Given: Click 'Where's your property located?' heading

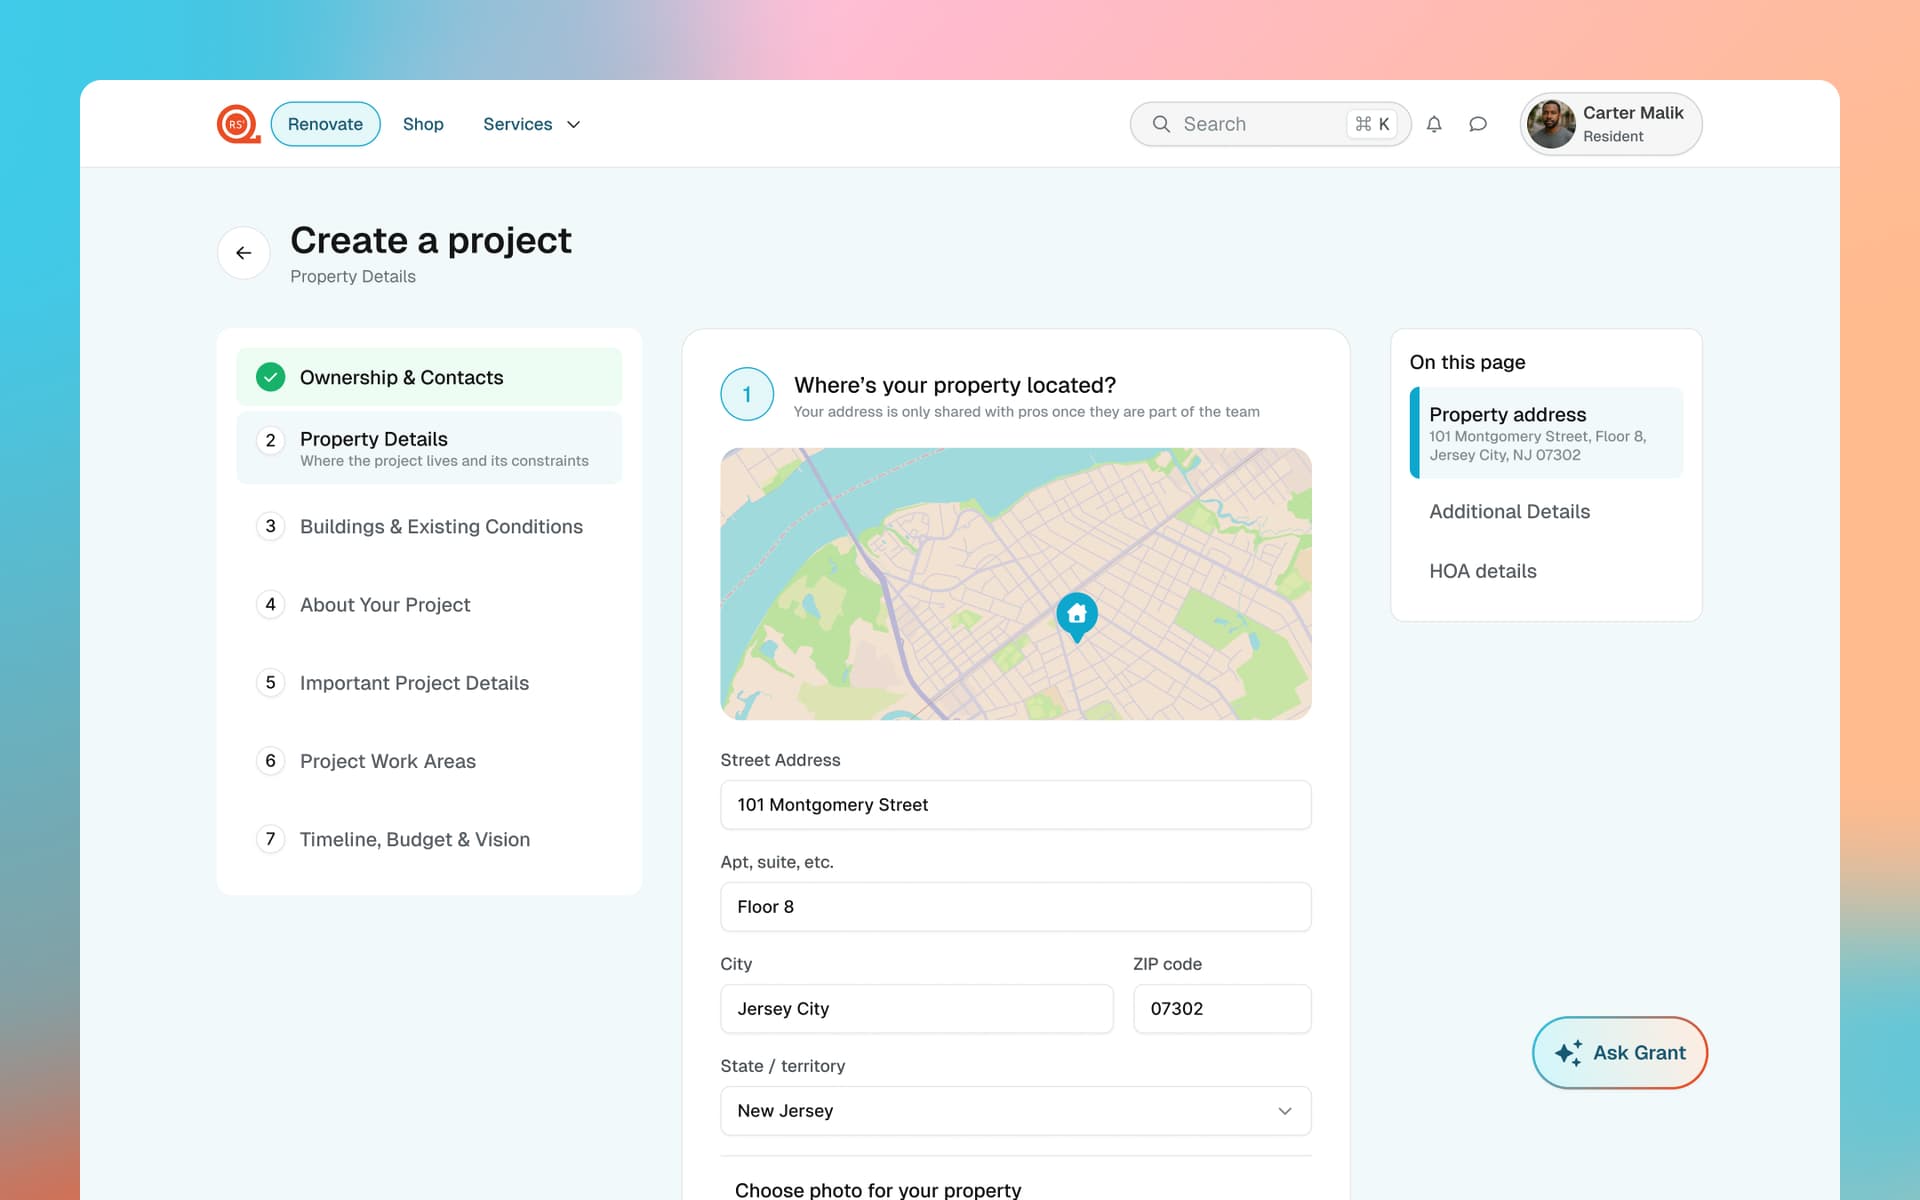Looking at the screenshot, I should (x=954, y=385).
